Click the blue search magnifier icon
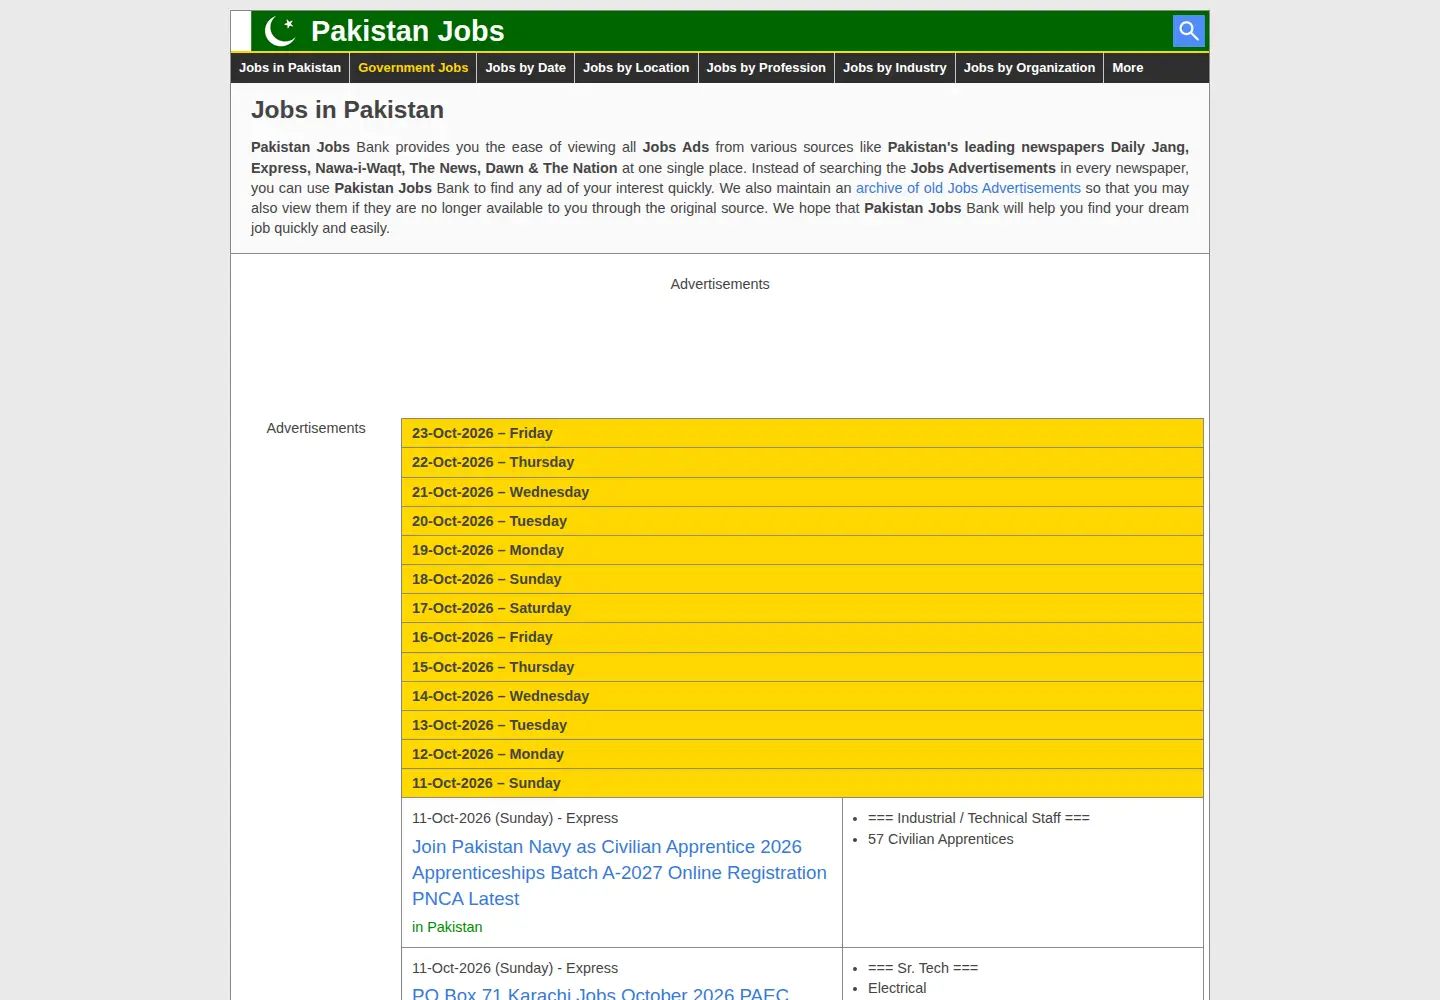This screenshot has width=1440, height=1000. (1188, 31)
